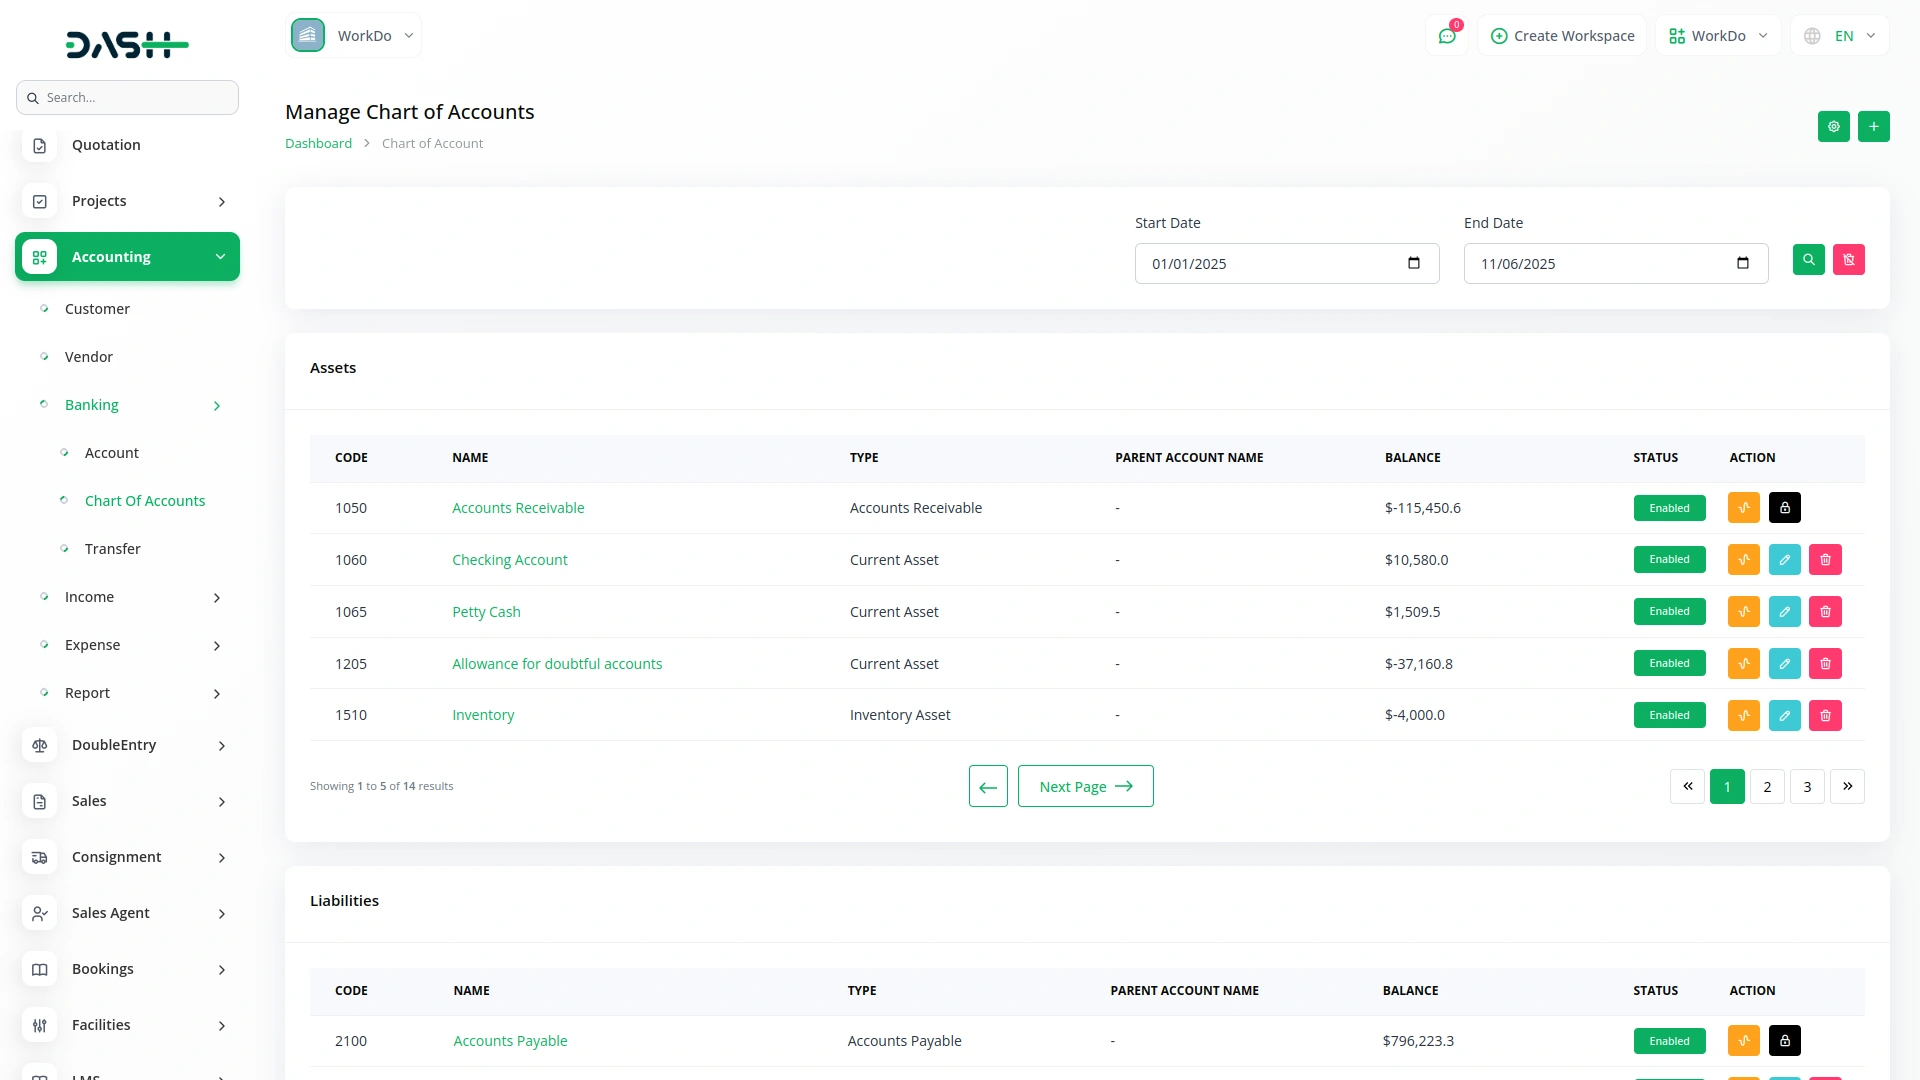Open the chat messages notification icon
The width and height of the screenshot is (1920, 1080).
[x=1446, y=36]
